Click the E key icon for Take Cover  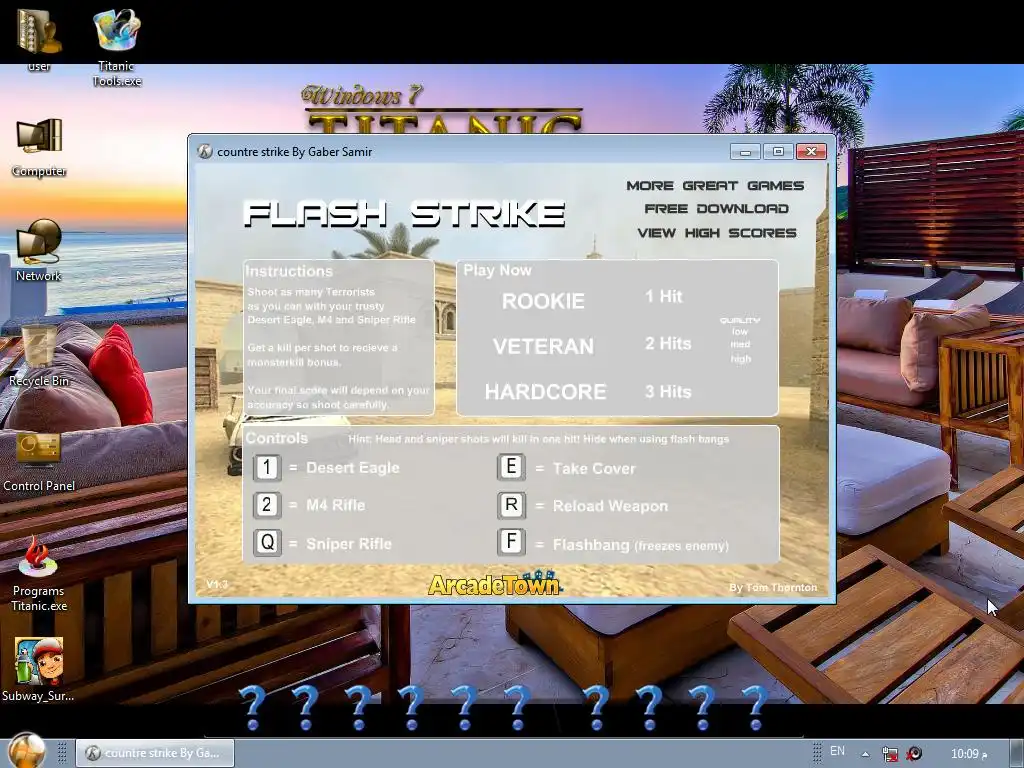coord(511,467)
